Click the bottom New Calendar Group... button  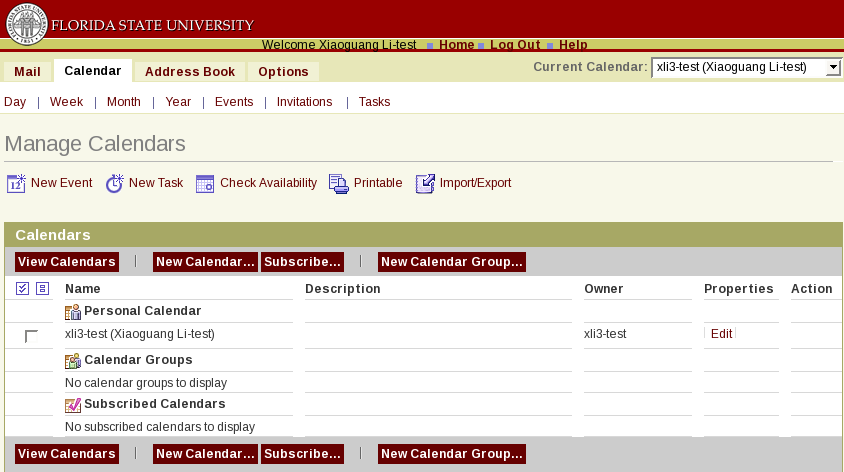(x=452, y=454)
